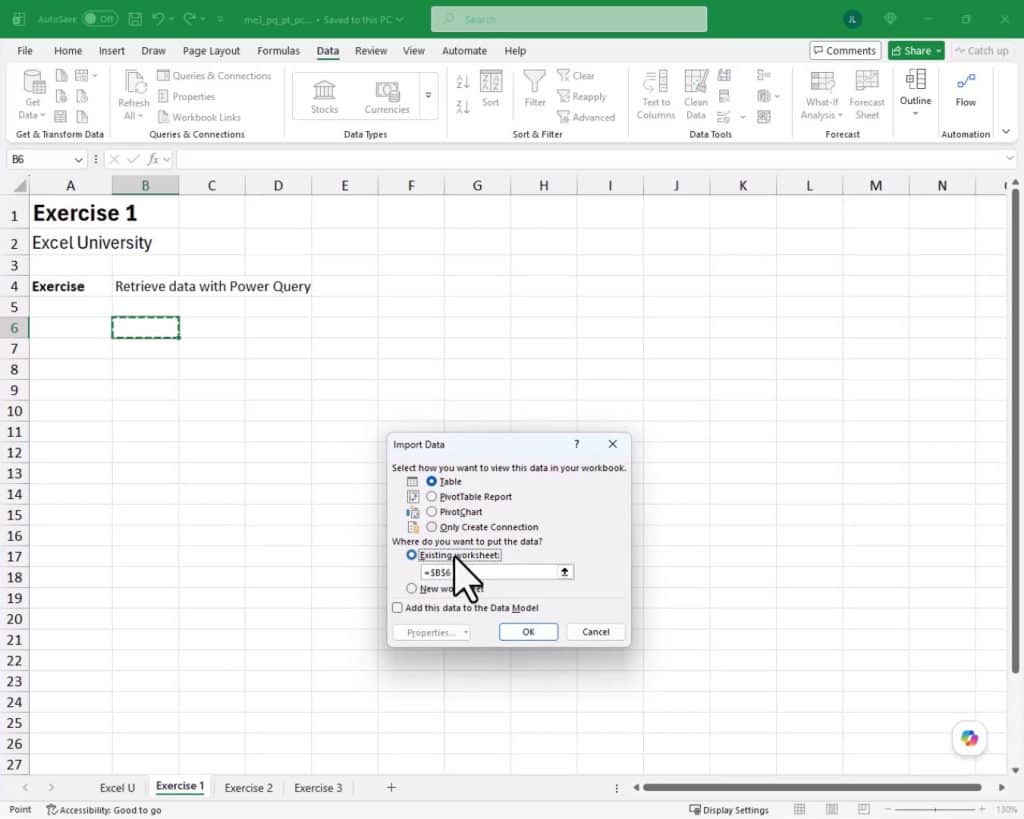Click the zoom slider in status bar
Screen dimensions: 1024x819
(x=935, y=810)
